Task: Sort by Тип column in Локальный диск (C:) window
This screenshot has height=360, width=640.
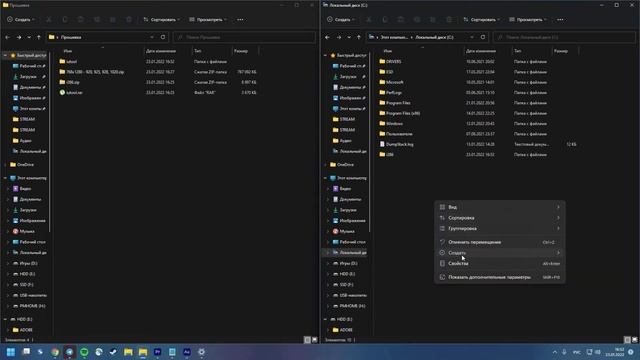Action: (518, 51)
